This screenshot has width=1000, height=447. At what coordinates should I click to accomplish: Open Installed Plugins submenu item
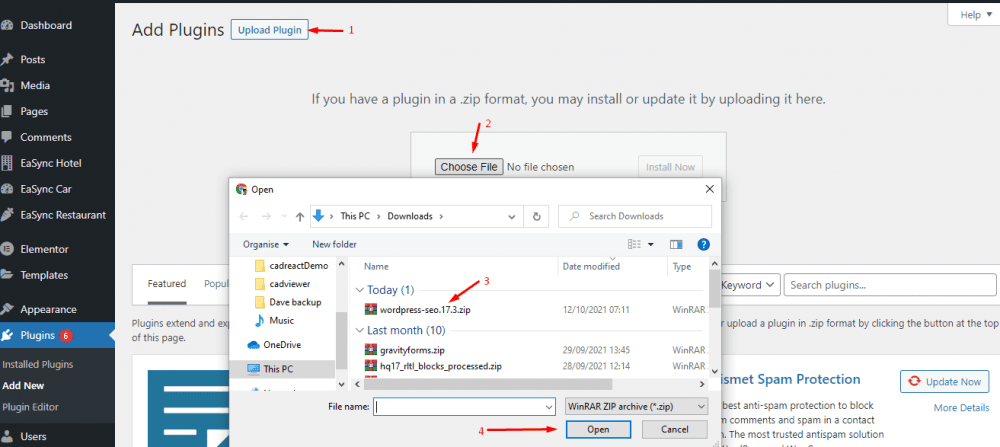[x=38, y=365]
